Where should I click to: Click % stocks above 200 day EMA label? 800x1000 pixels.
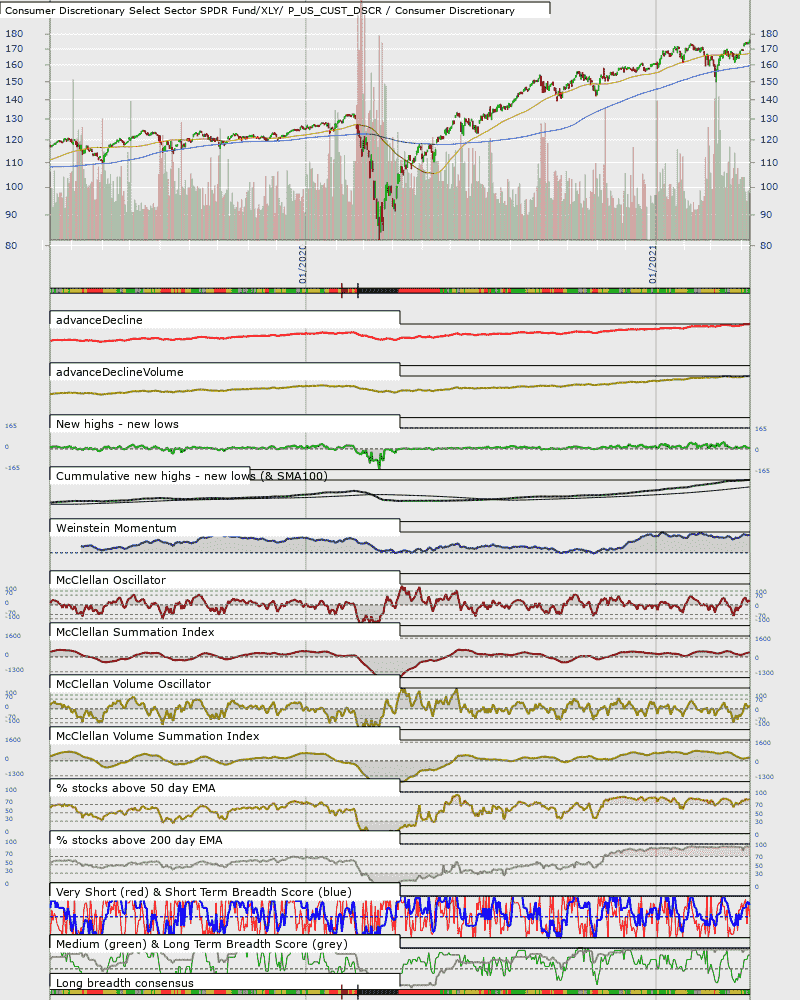click(x=139, y=840)
